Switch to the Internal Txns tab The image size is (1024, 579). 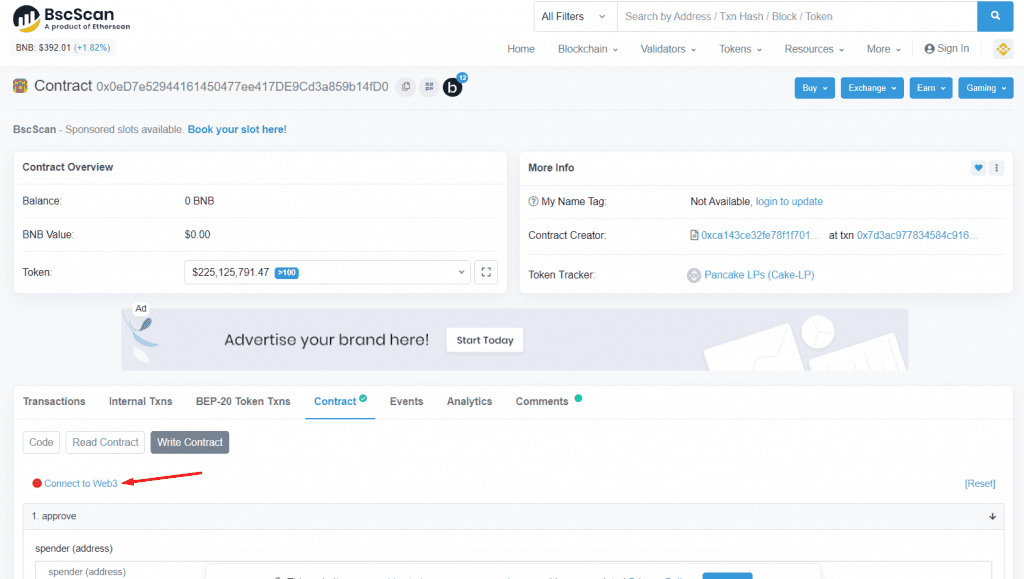point(140,401)
